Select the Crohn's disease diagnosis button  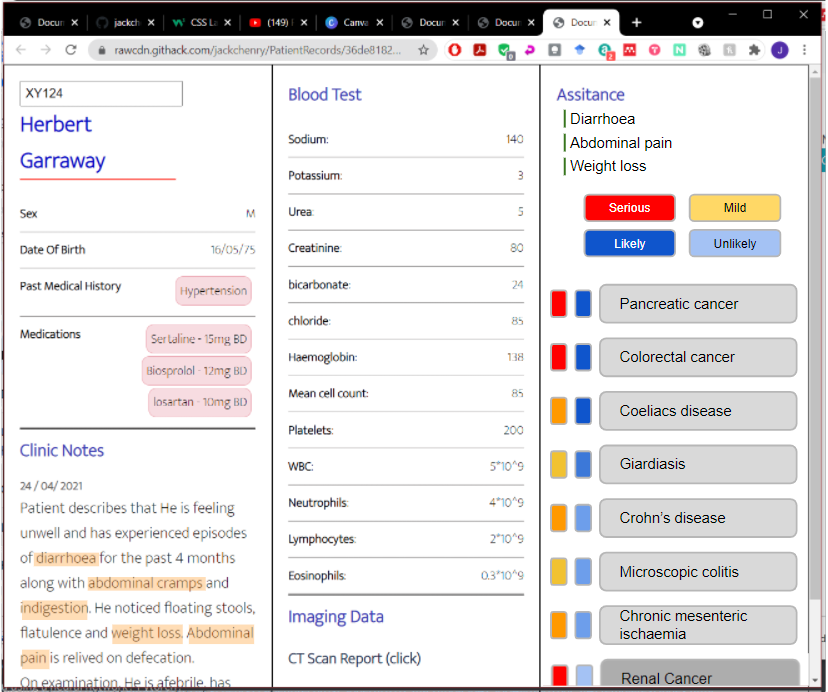coord(698,518)
